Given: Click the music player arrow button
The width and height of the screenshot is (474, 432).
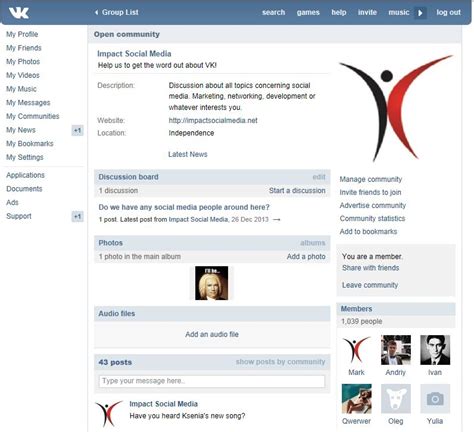Looking at the screenshot, I should tap(420, 13).
